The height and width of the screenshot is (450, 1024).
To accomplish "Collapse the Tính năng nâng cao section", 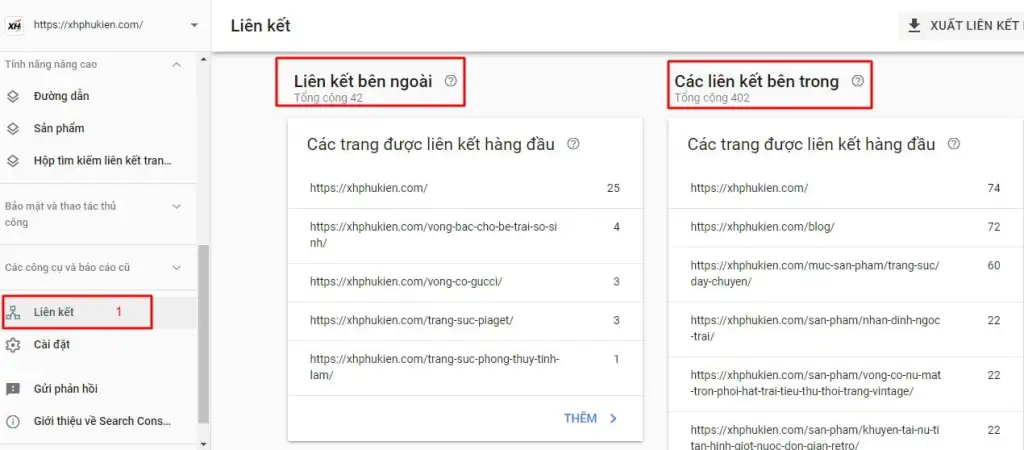I will point(177,64).
